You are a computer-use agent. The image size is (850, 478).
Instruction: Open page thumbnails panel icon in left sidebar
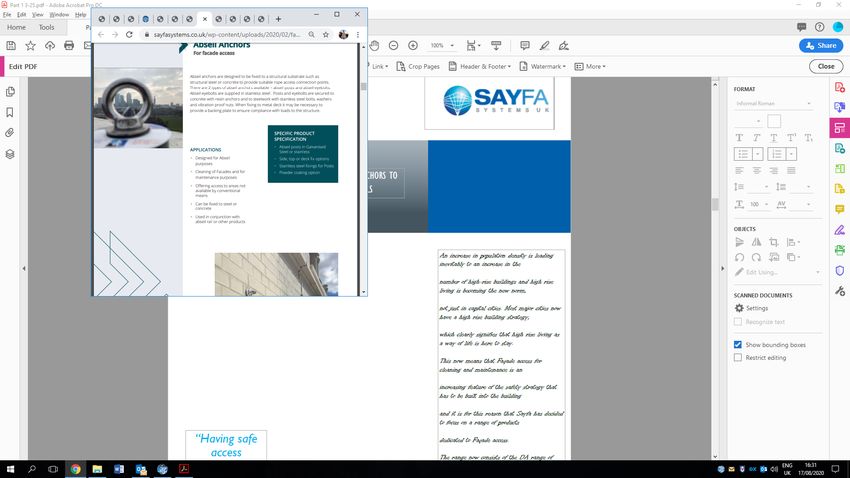coord(10,92)
